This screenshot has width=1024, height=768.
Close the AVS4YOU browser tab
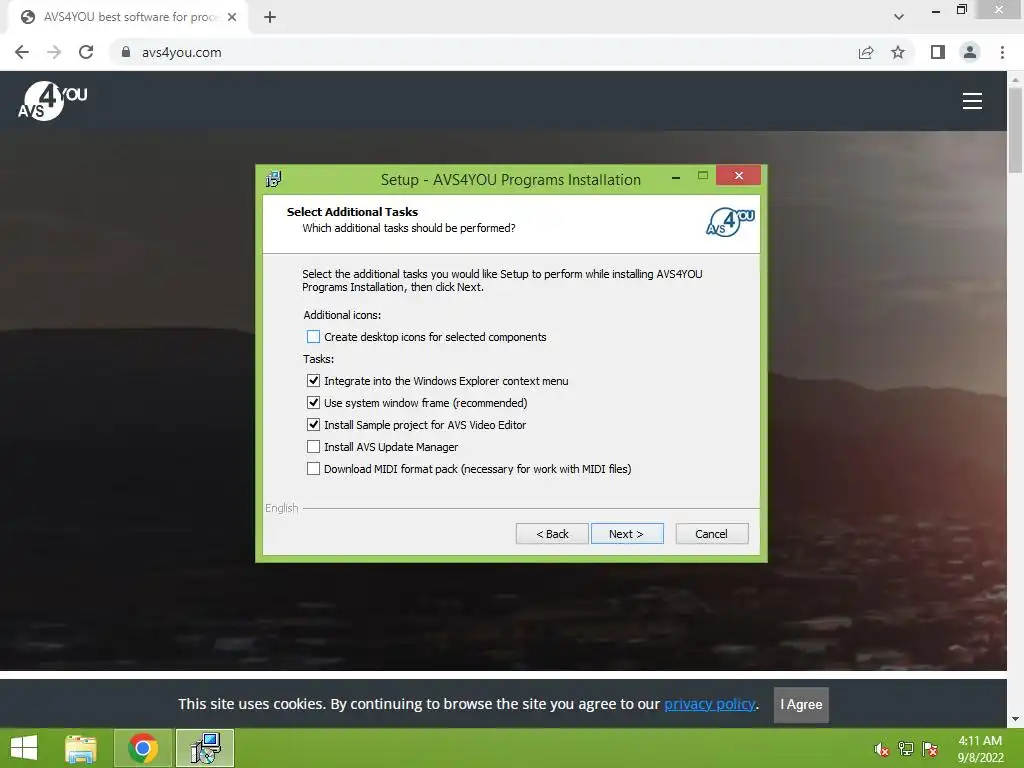tap(232, 17)
